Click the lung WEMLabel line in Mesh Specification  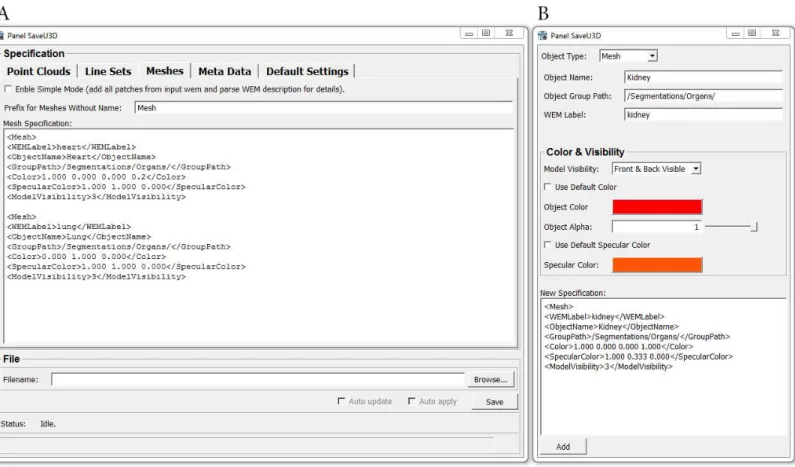[x=69, y=227]
